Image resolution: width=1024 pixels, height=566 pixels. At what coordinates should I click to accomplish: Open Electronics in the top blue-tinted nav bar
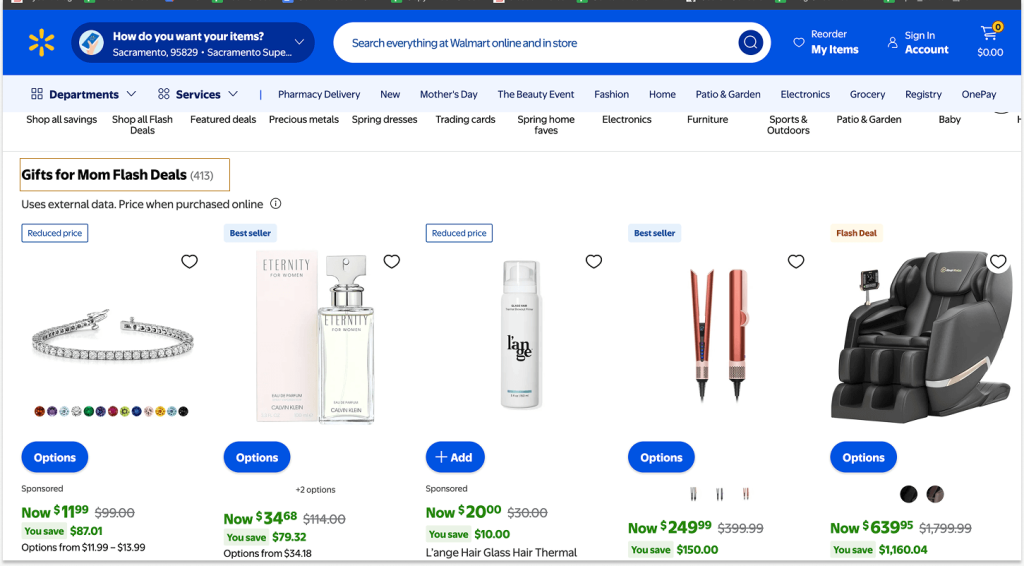(x=805, y=94)
